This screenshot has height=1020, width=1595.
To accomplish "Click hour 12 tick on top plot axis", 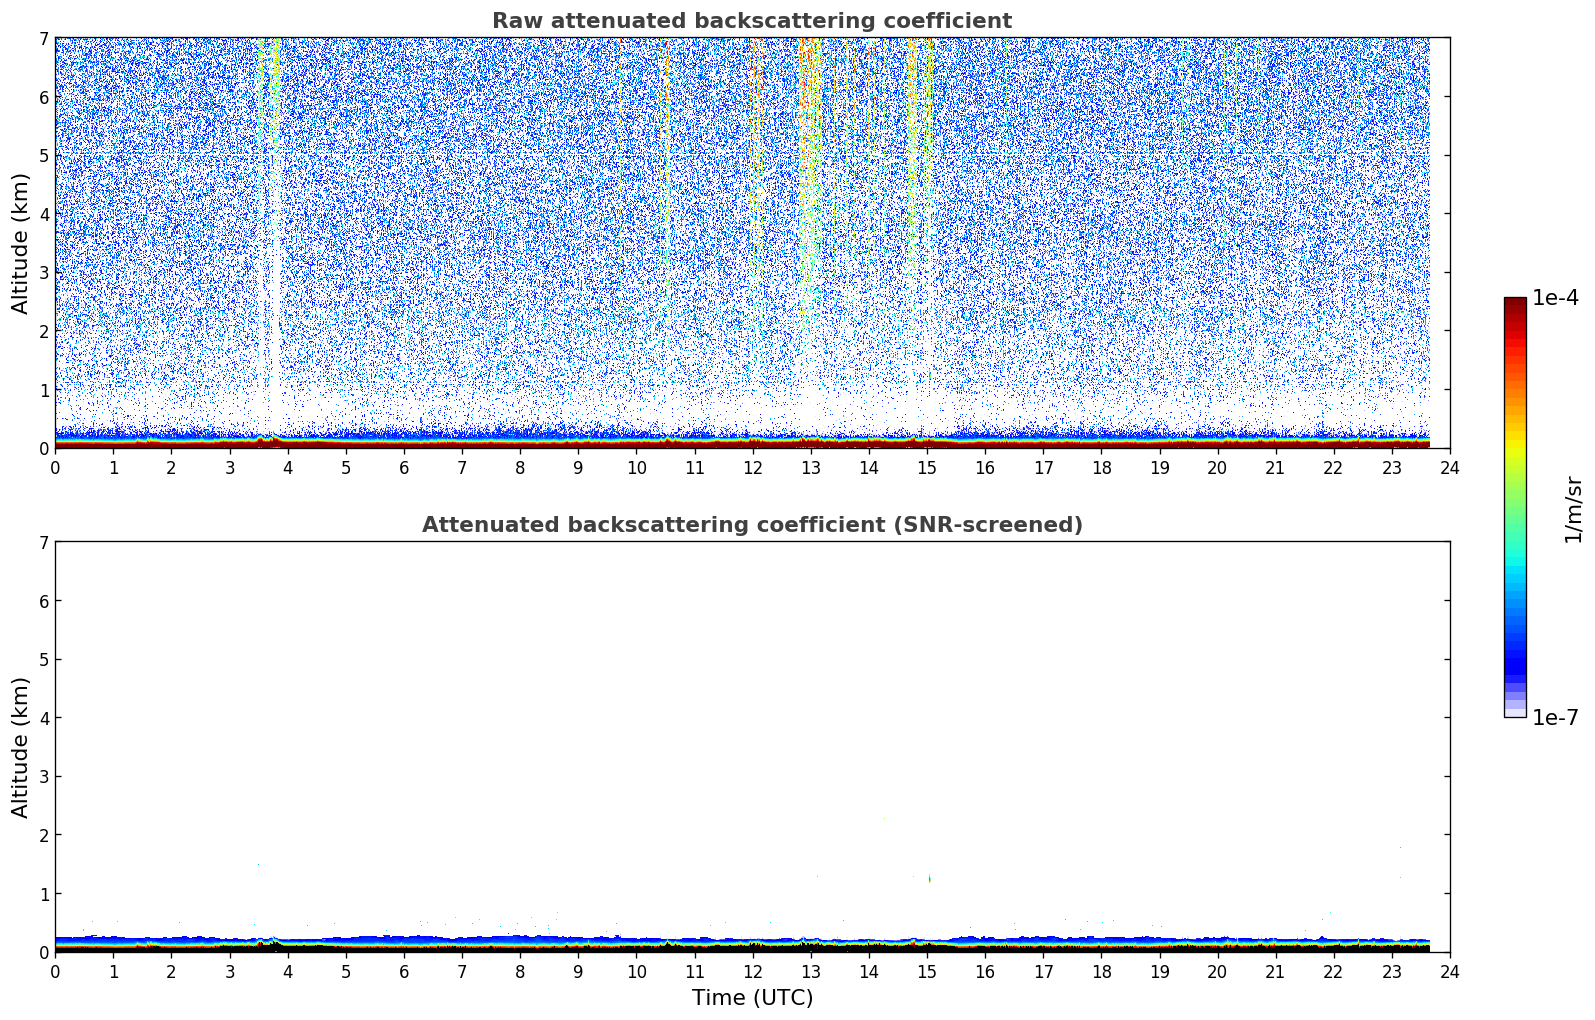I will [x=752, y=467].
